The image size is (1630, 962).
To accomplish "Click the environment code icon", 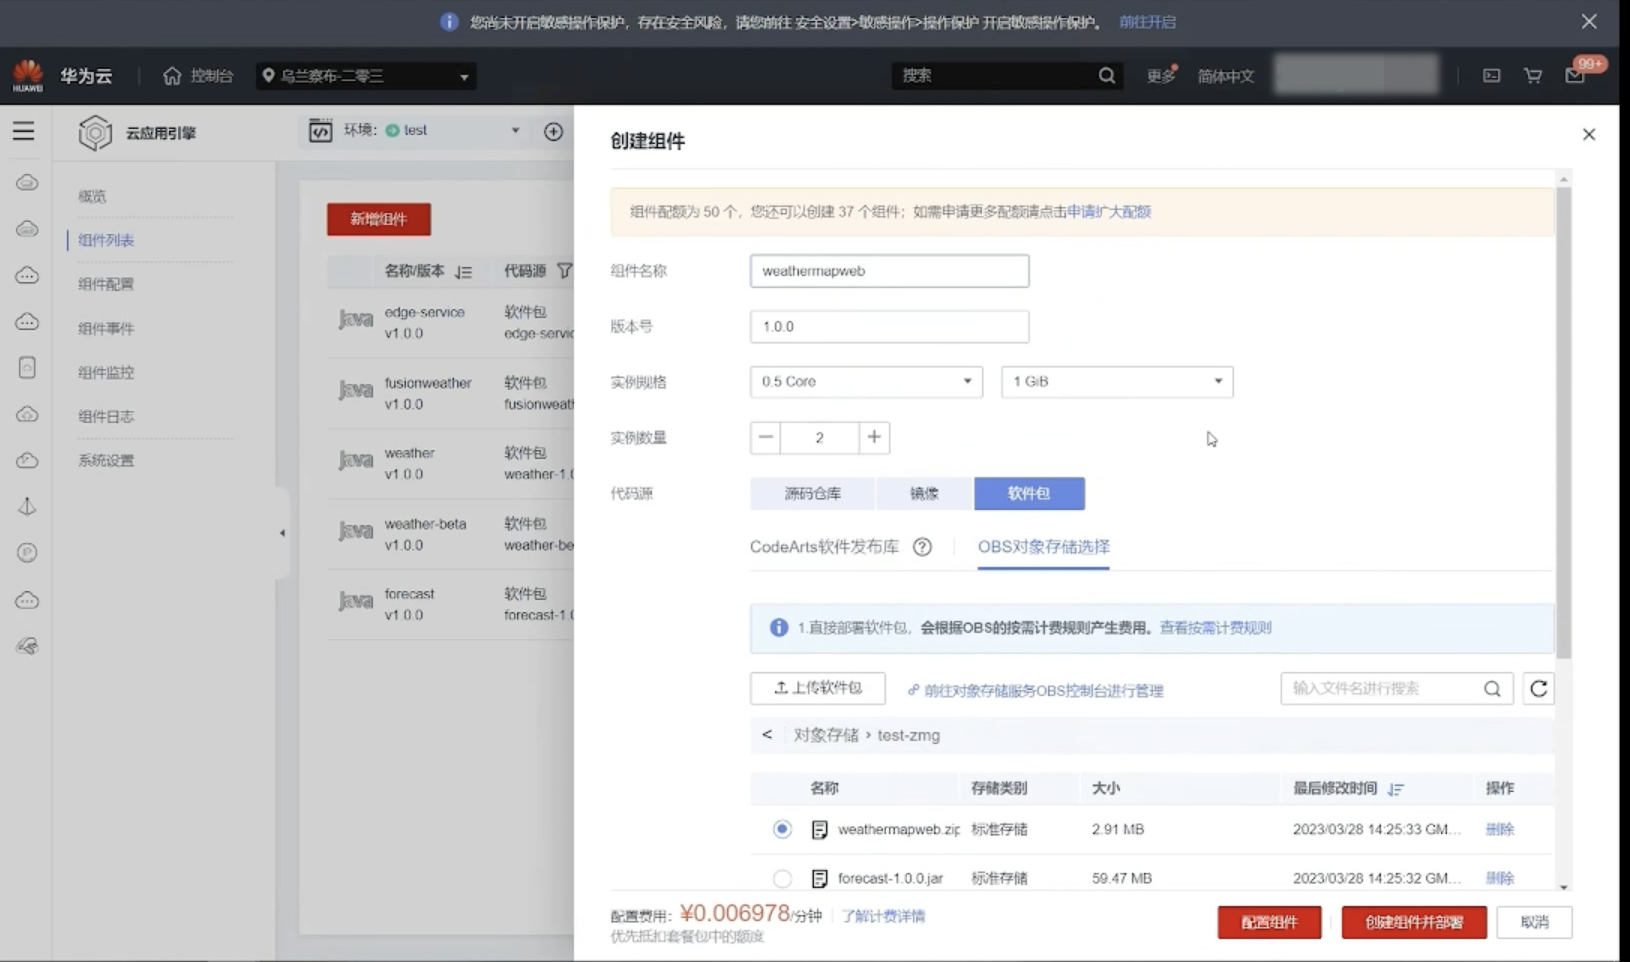I will [x=320, y=131].
